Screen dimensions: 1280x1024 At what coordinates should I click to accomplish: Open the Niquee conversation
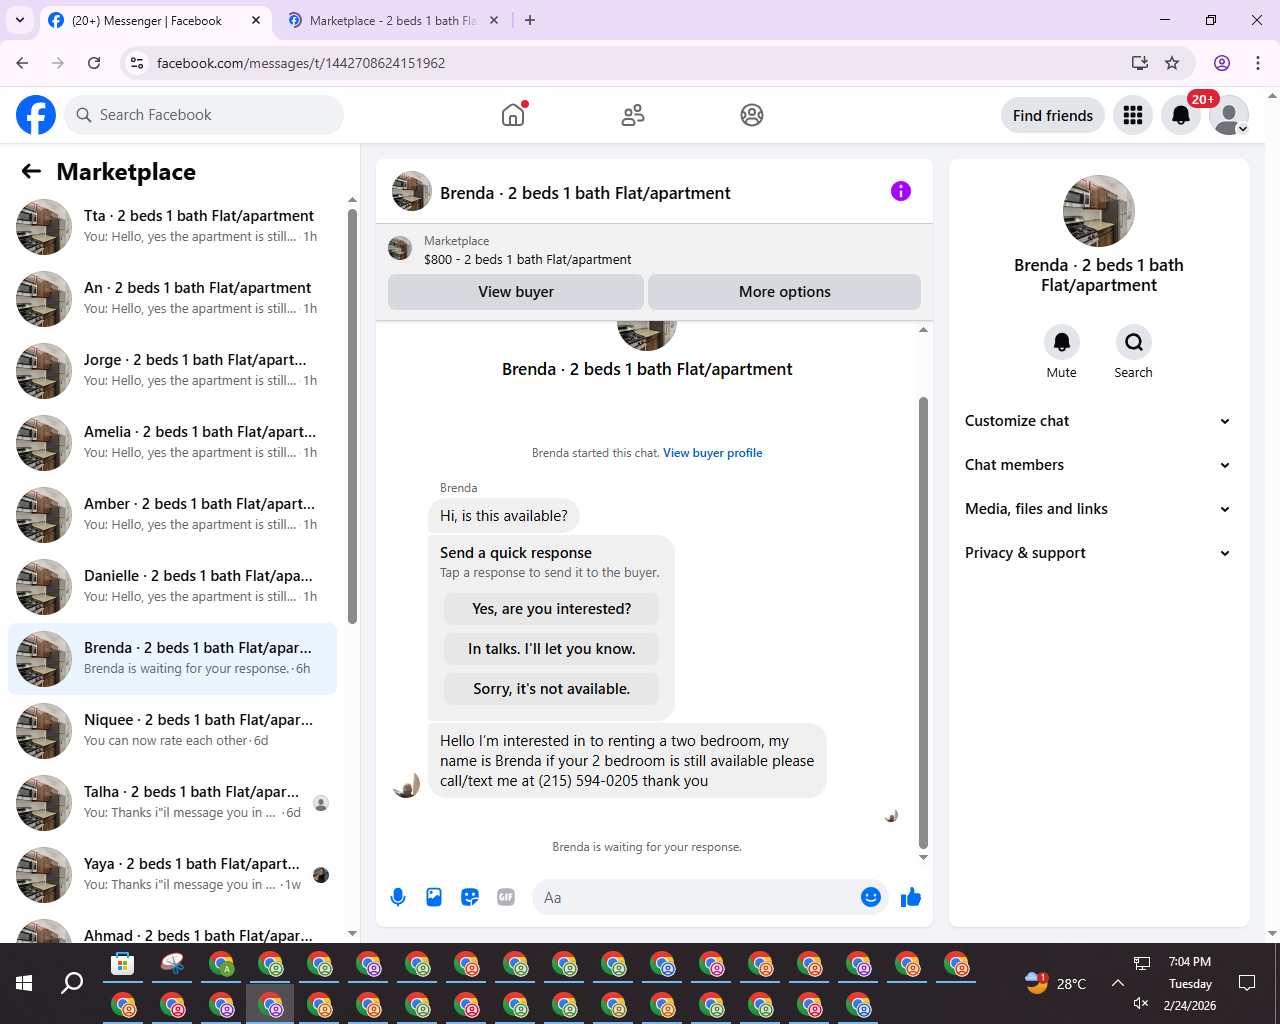click(x=172, y=730)
